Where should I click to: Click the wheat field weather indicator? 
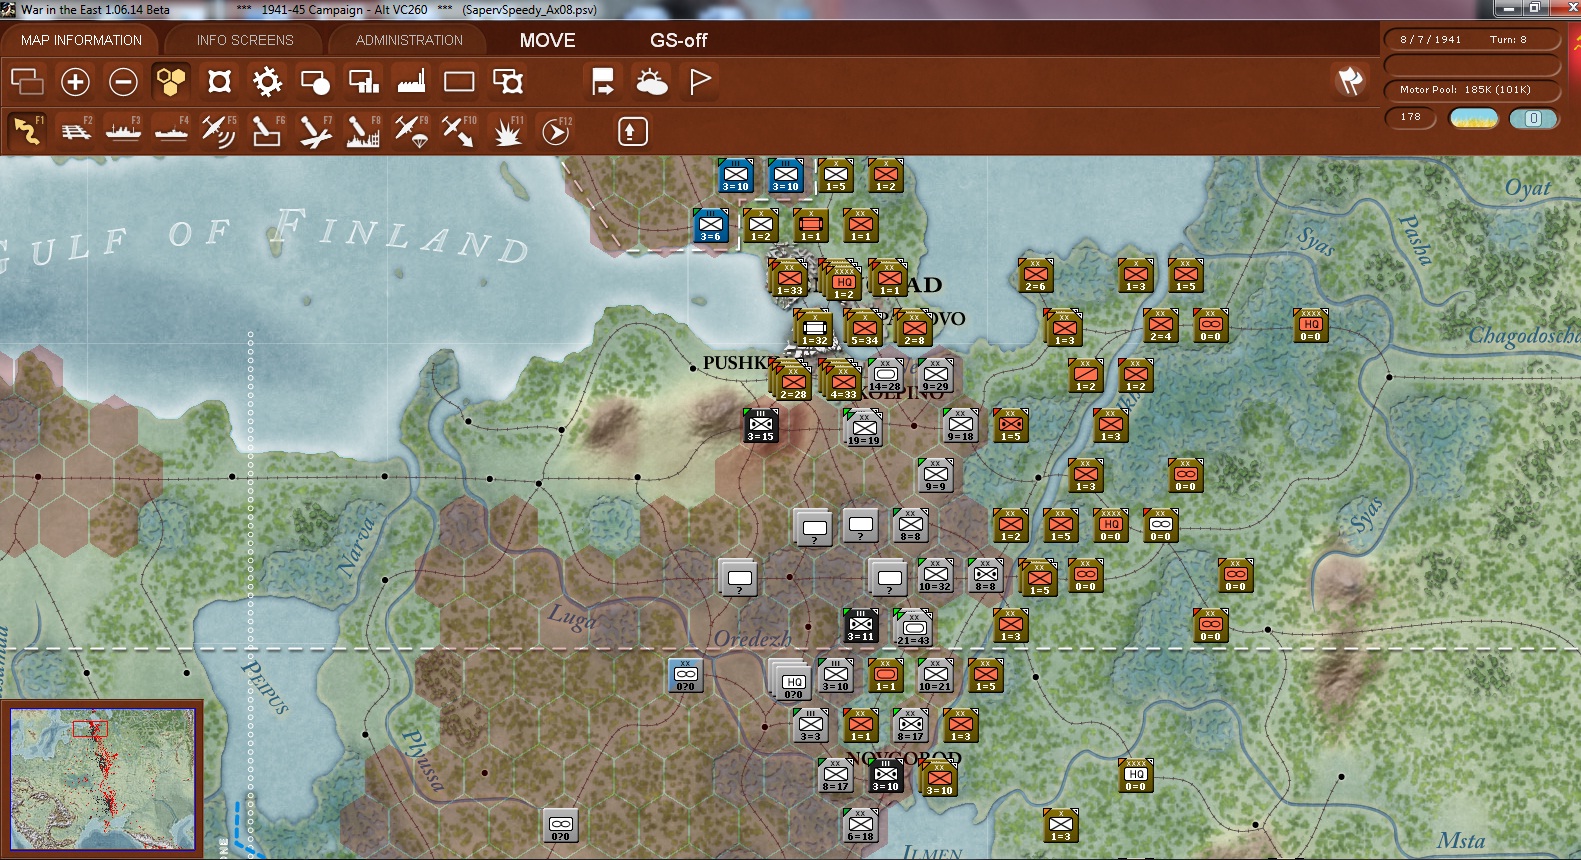point(1474,118)
